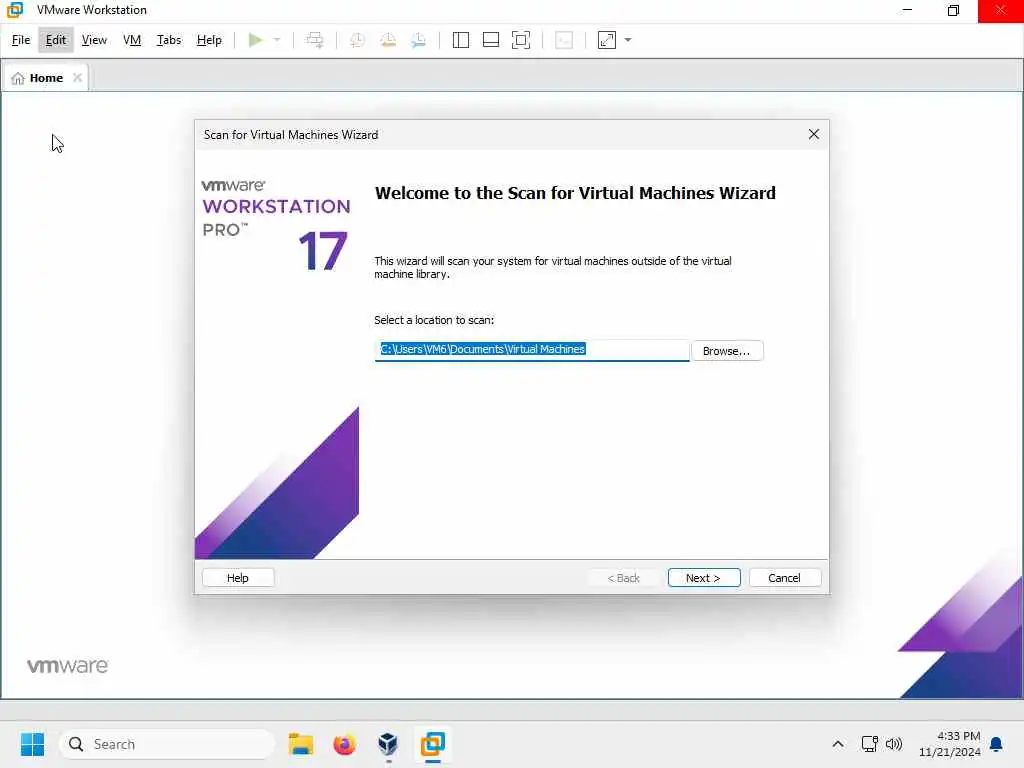
Task: Click Send Ctrl+Alt+Del toolbar icon
Action: pyautogui.click(x=315, y=40)
